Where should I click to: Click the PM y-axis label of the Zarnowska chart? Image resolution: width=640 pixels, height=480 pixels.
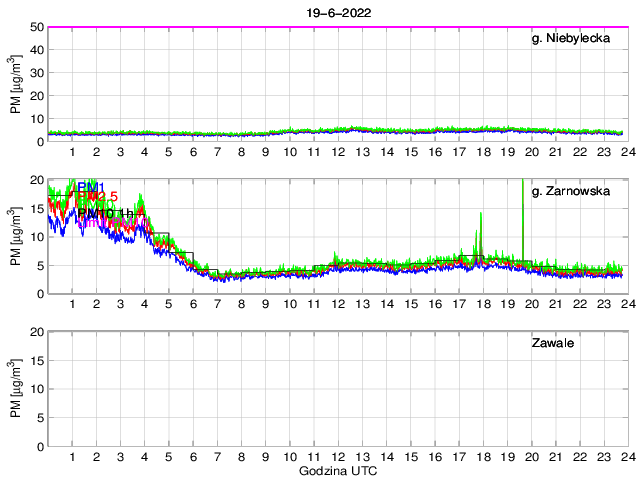tap(16, 236)
